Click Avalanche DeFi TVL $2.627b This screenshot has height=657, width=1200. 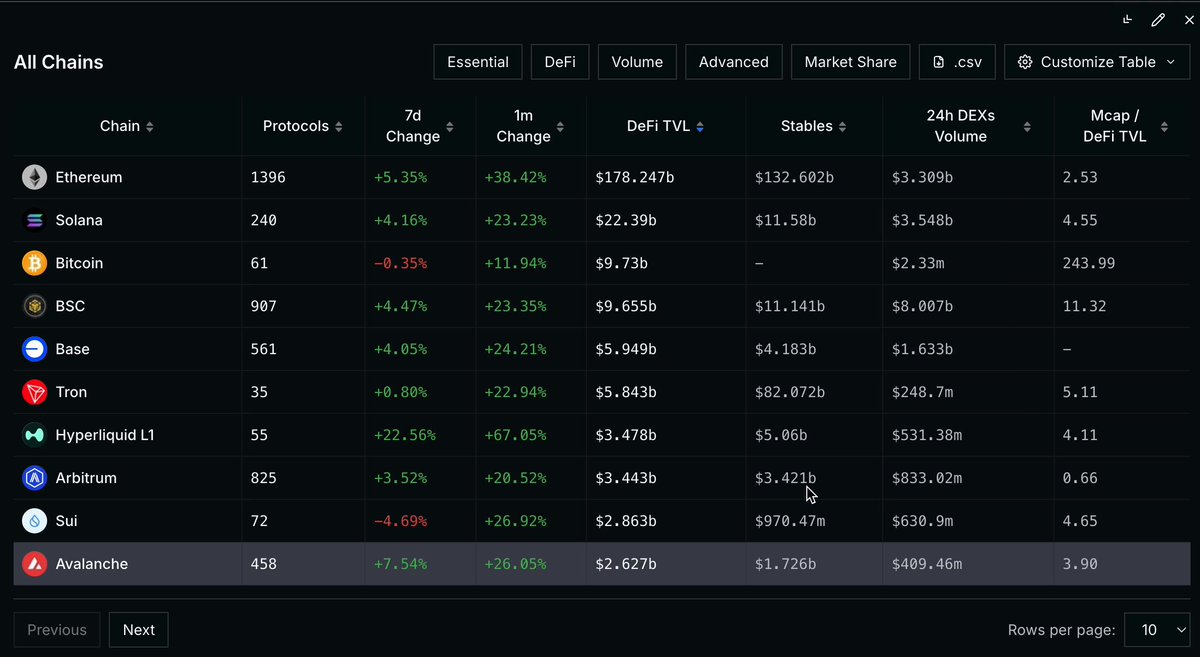point(626,564)
